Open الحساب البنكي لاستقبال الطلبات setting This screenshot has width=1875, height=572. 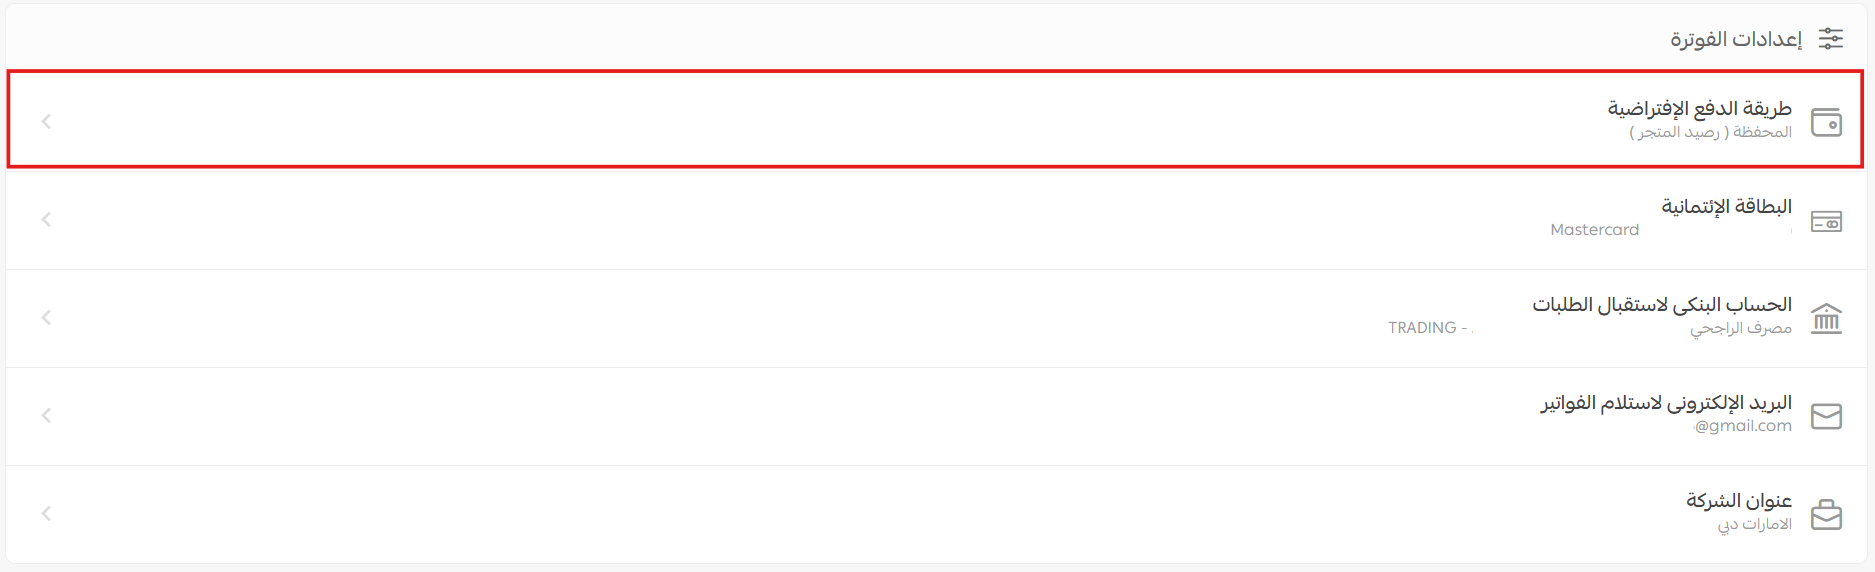click(1662, 304)
